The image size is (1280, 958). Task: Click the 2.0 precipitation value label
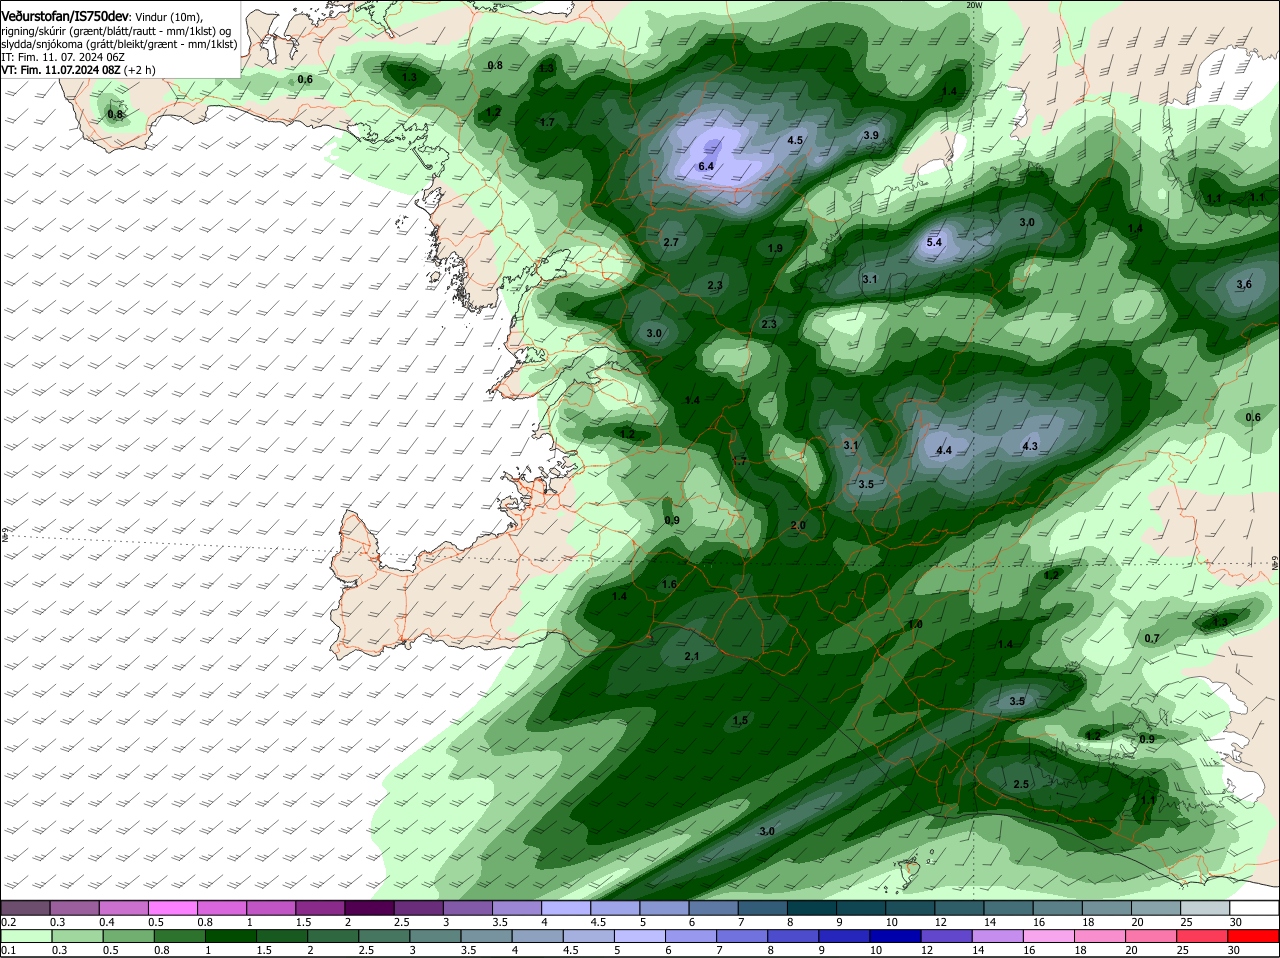[798, 526]
